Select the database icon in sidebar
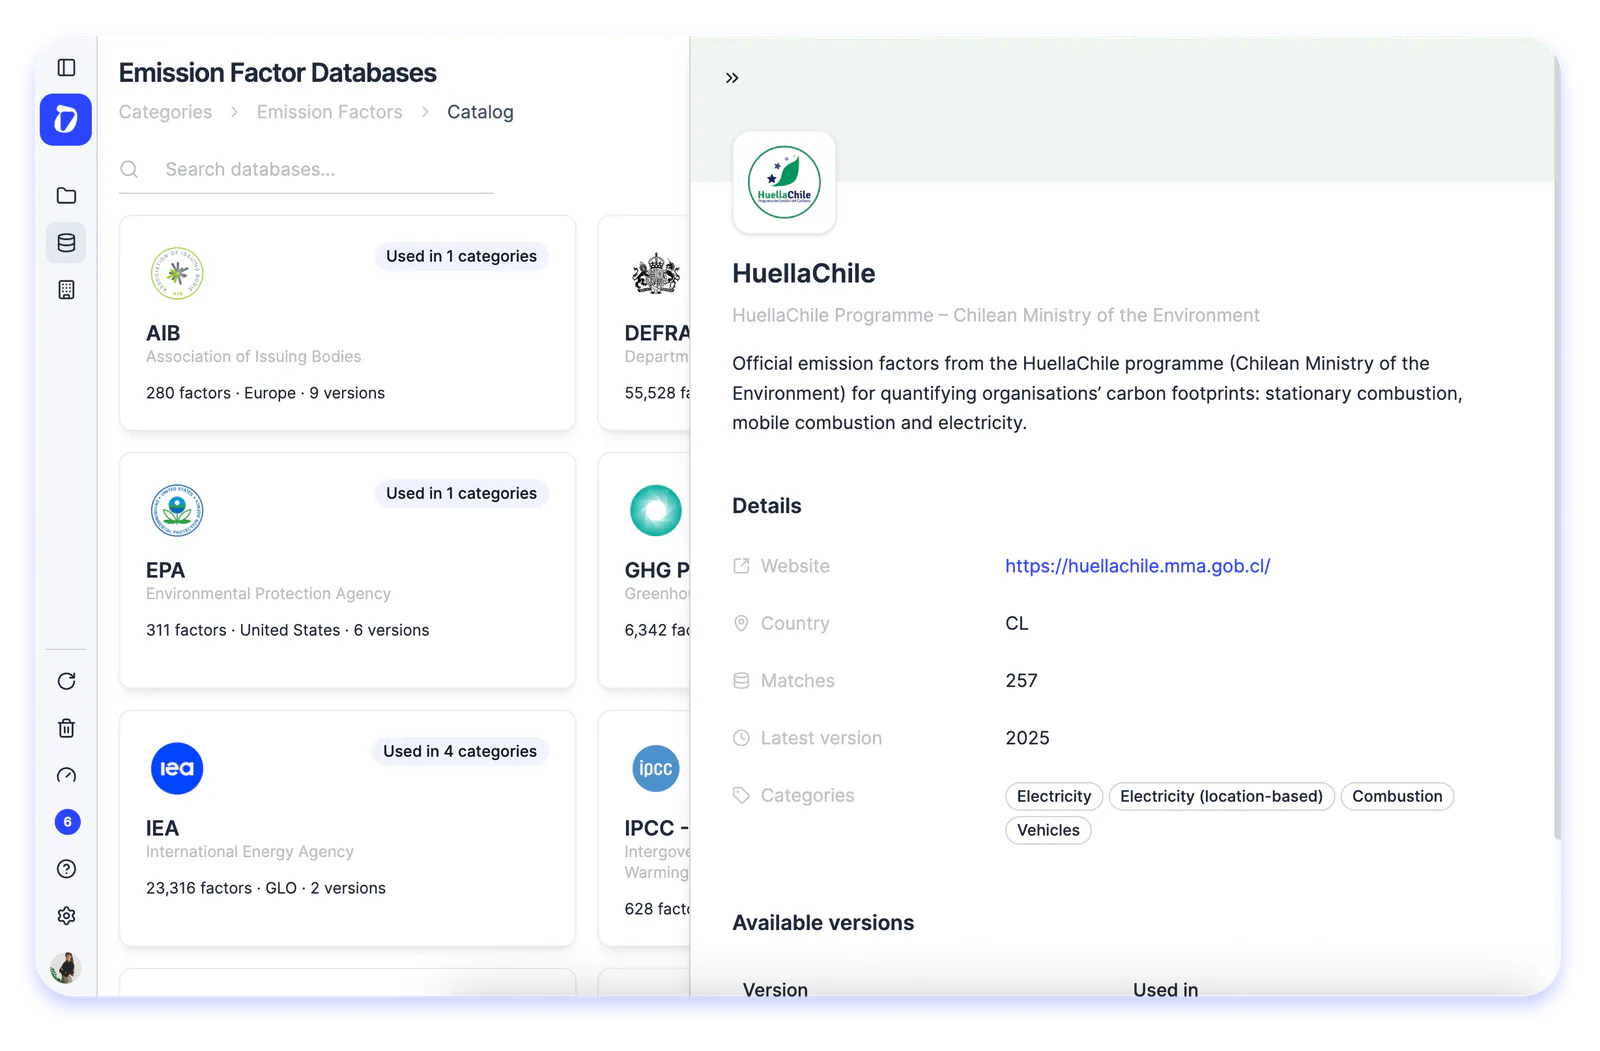The width and height of the screenshot is (1600, 1051). click(66, 243)
